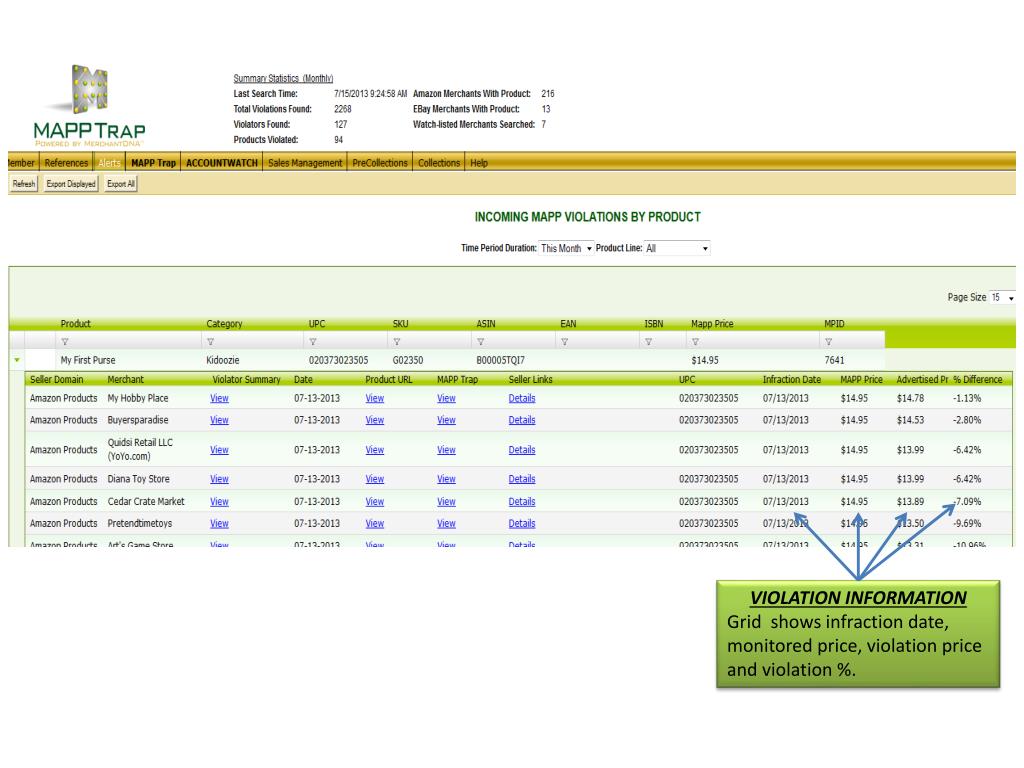Image resolution: width=1024 pixels, height=768 pixels.
Task: Sort by the ASIN column header
Action: pos(486,323)
